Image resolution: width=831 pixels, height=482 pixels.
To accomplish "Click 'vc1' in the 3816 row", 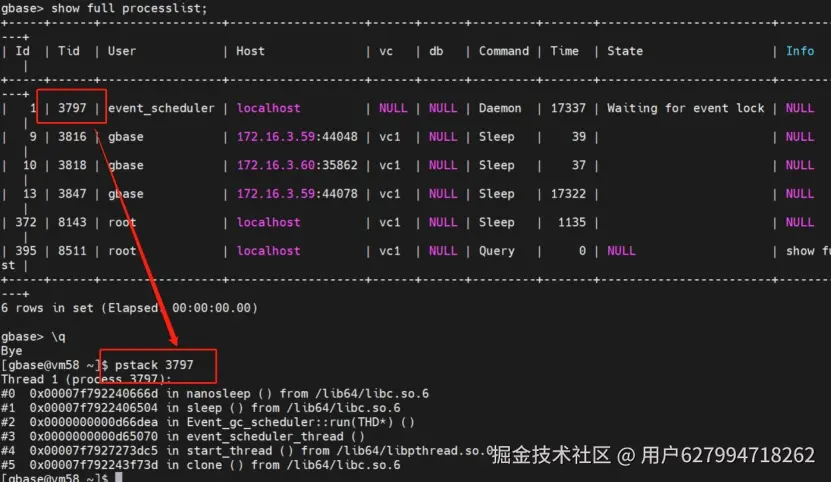I will (x=390, y=137).
